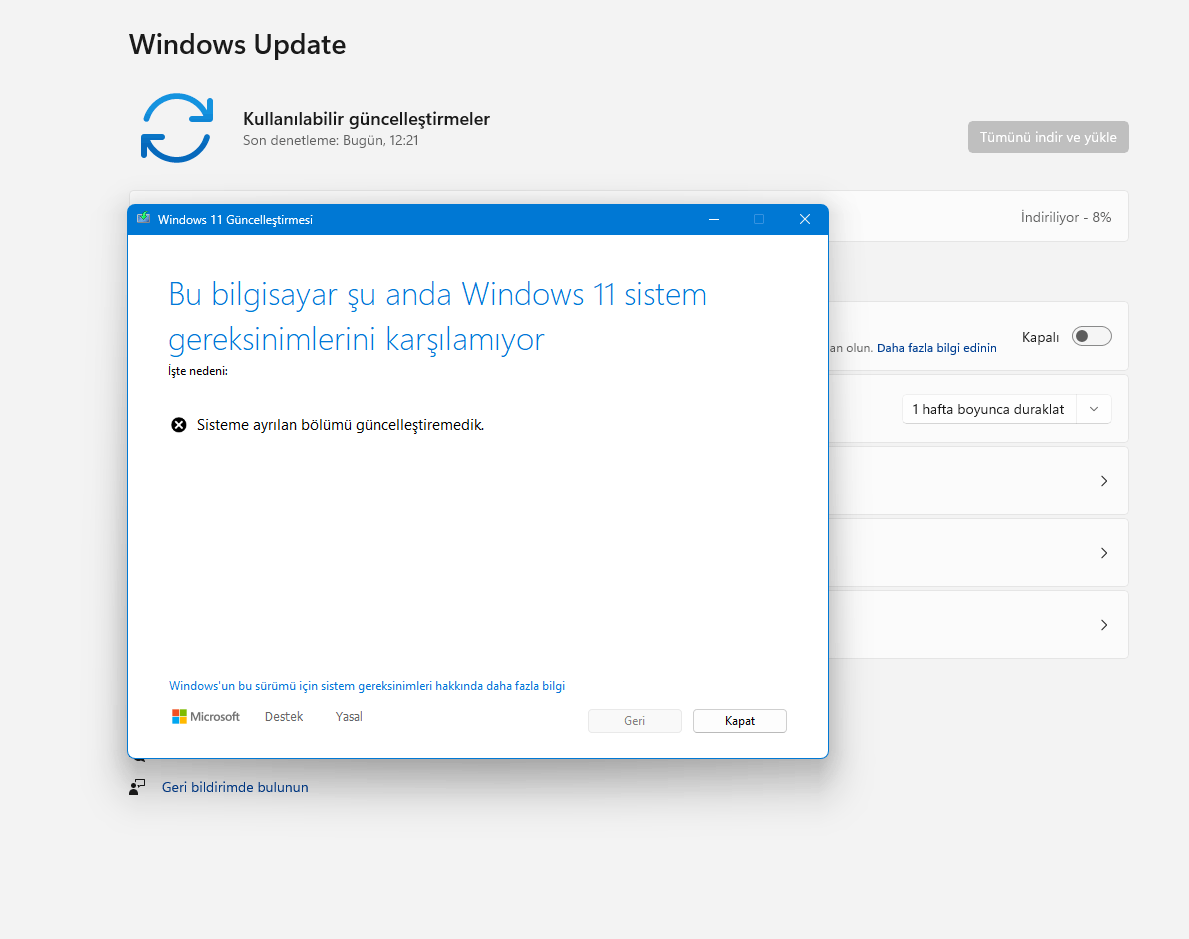Open the Destek link
The width and height of the screenshot is (1189, 939).
[284, 716]
